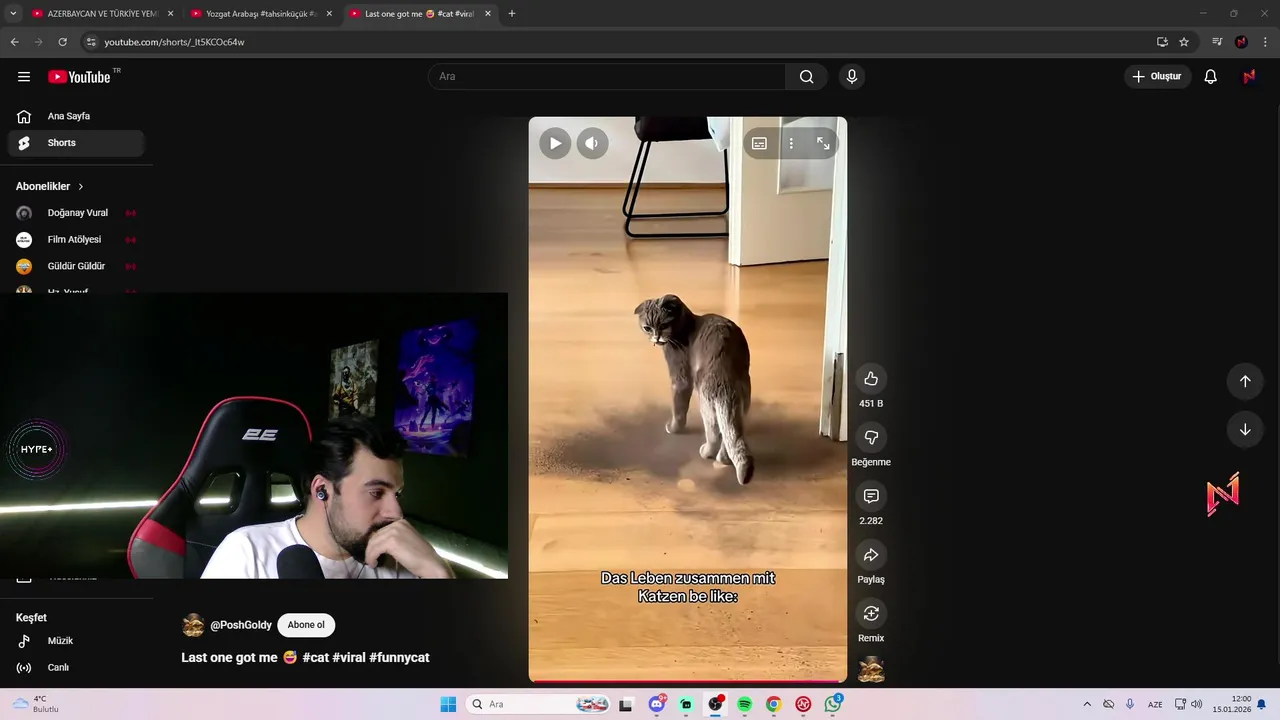Viewport: 1280px width, 720px height.
Task: Seek on the red Short progress bar
Action: coord(688,681)
